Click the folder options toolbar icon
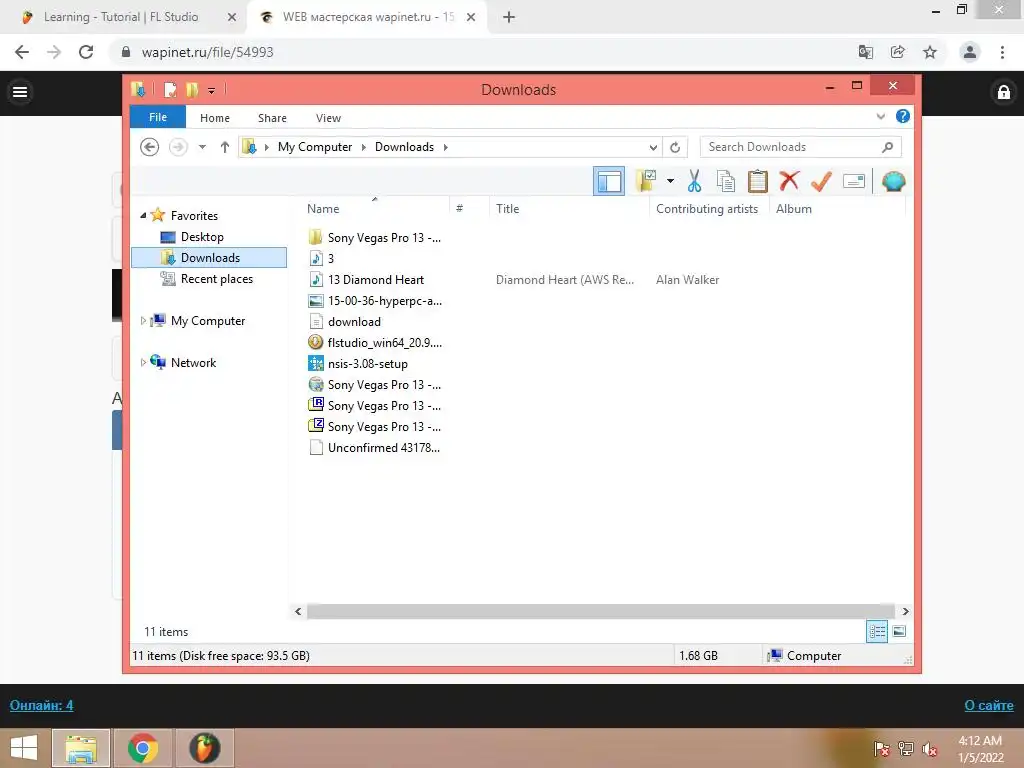 pos(646,181)
